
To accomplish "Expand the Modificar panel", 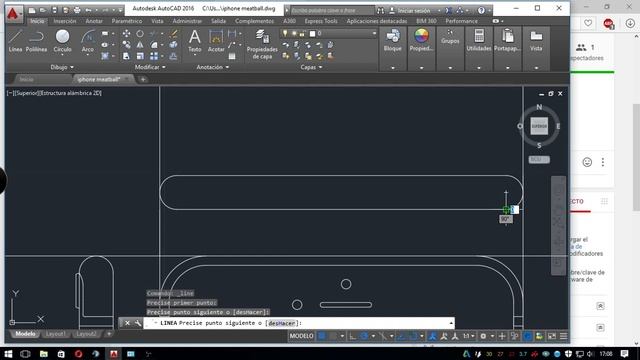I will [x=150, y=67].
